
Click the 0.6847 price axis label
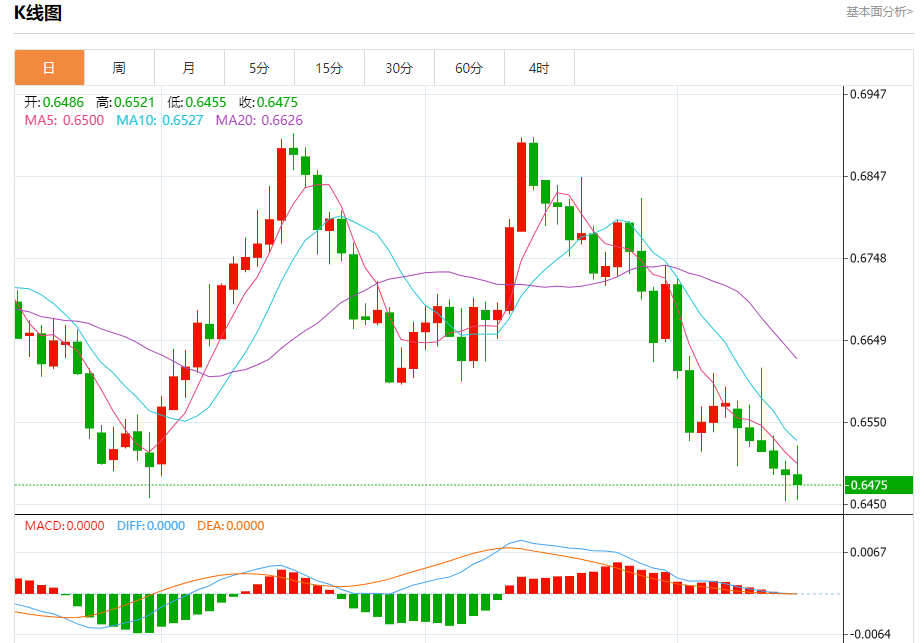click(x=868, y=176)
